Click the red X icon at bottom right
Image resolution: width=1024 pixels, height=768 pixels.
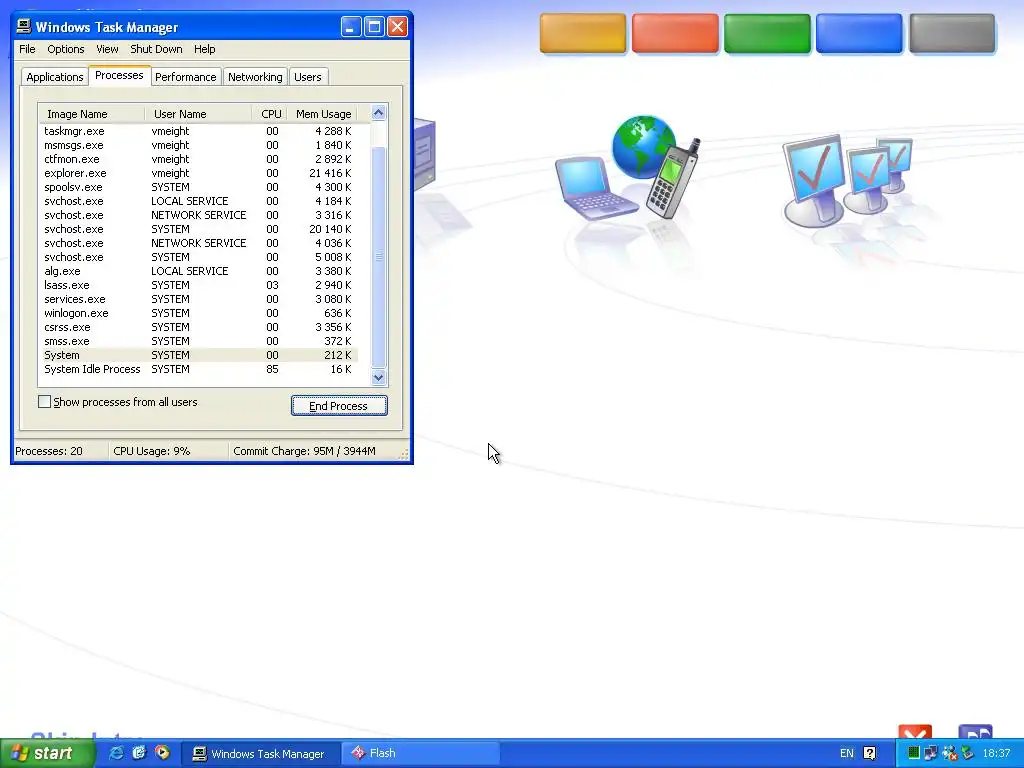pyautogui.click(x=915, y=731)
